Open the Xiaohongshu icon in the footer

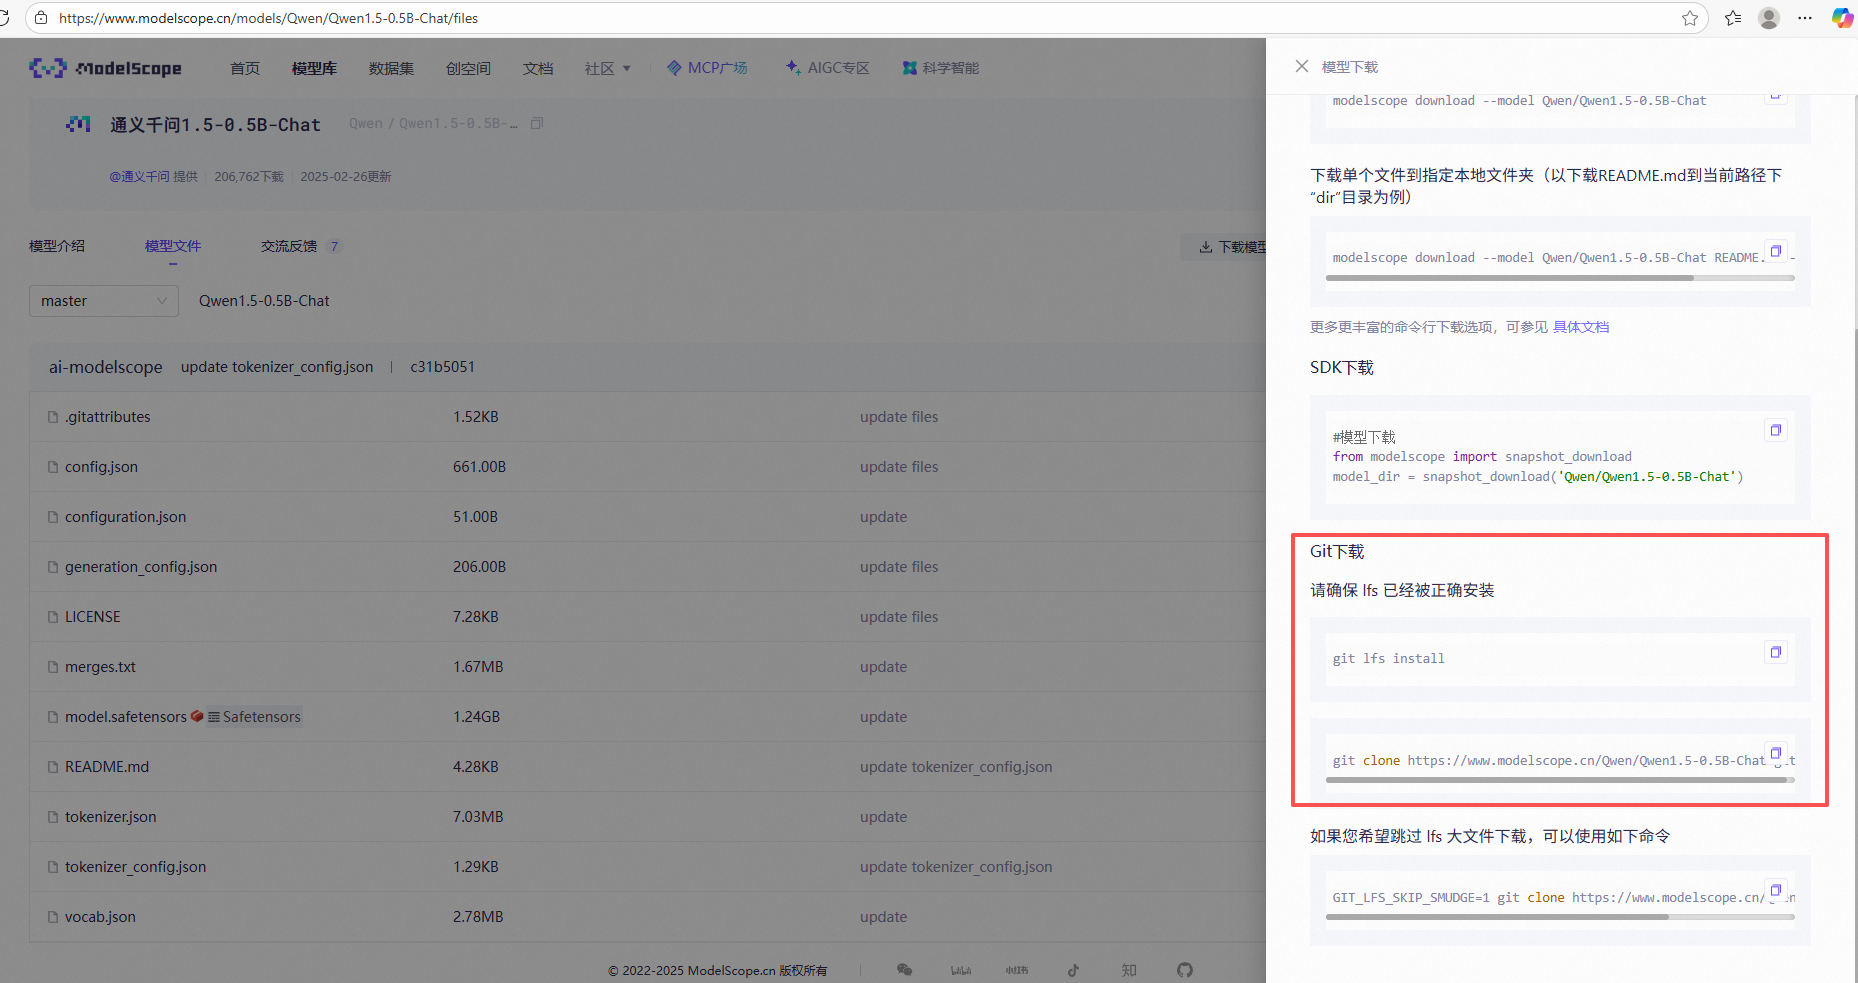tap(1017, 970)
